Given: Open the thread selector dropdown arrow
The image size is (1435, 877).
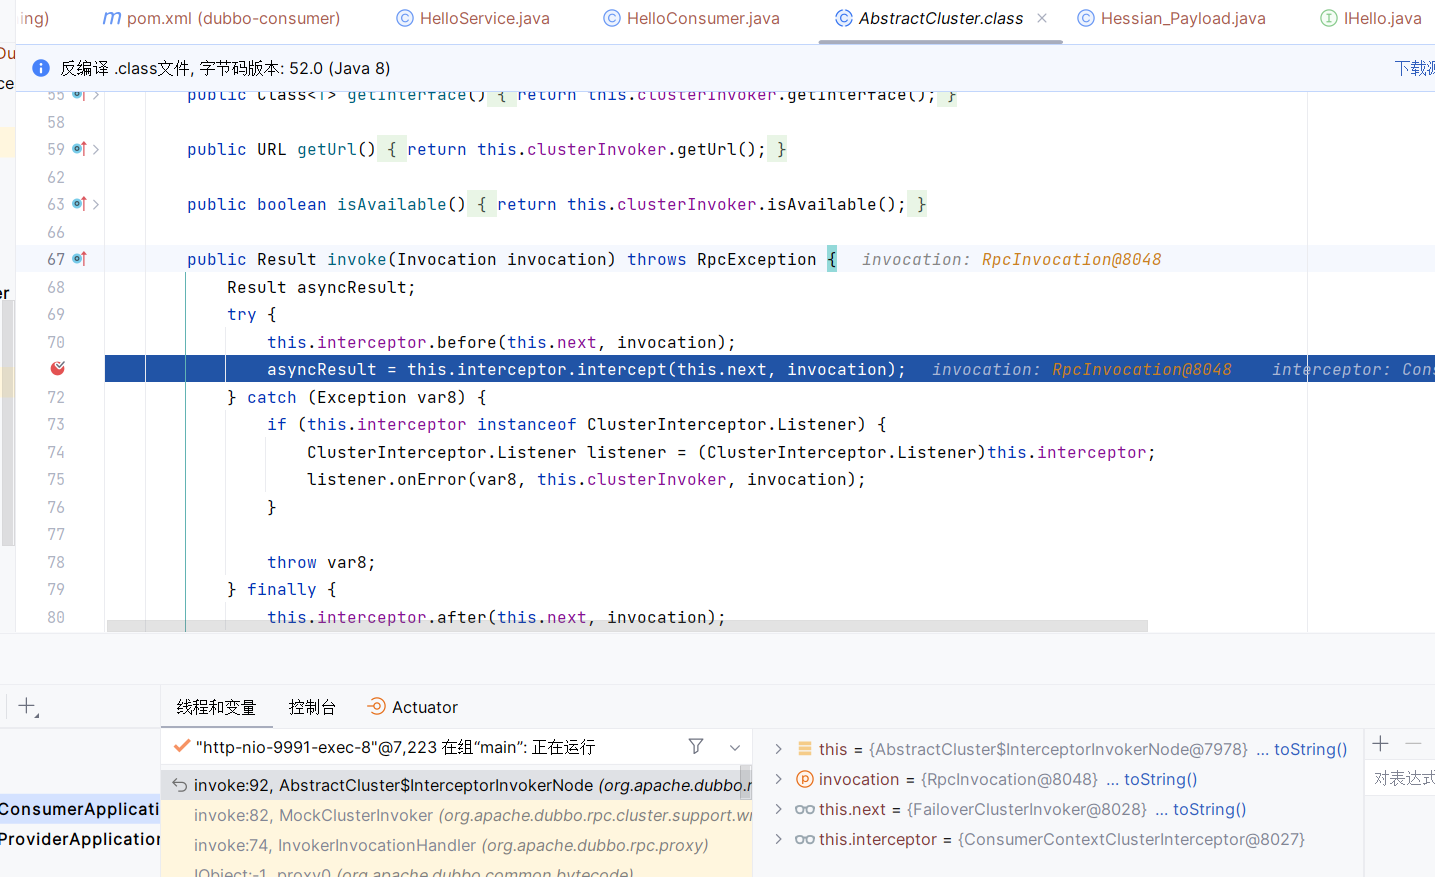Looking at the screenshot, I should (x=735, y=747).
